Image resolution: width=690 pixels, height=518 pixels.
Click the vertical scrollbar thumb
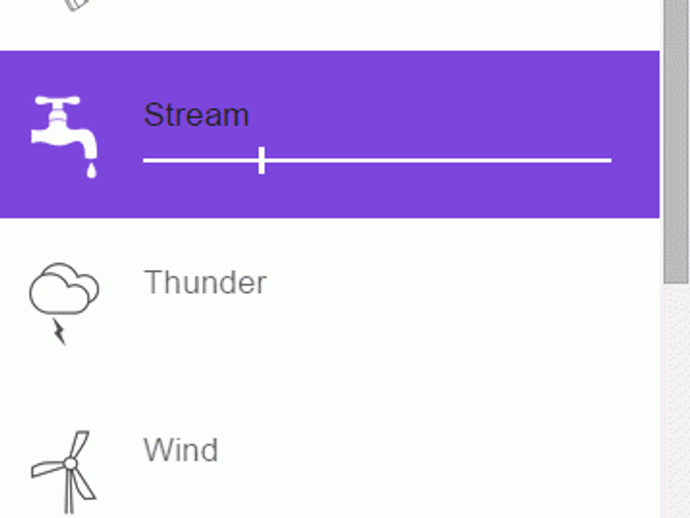pyautogui.click(x=675, y=140)
